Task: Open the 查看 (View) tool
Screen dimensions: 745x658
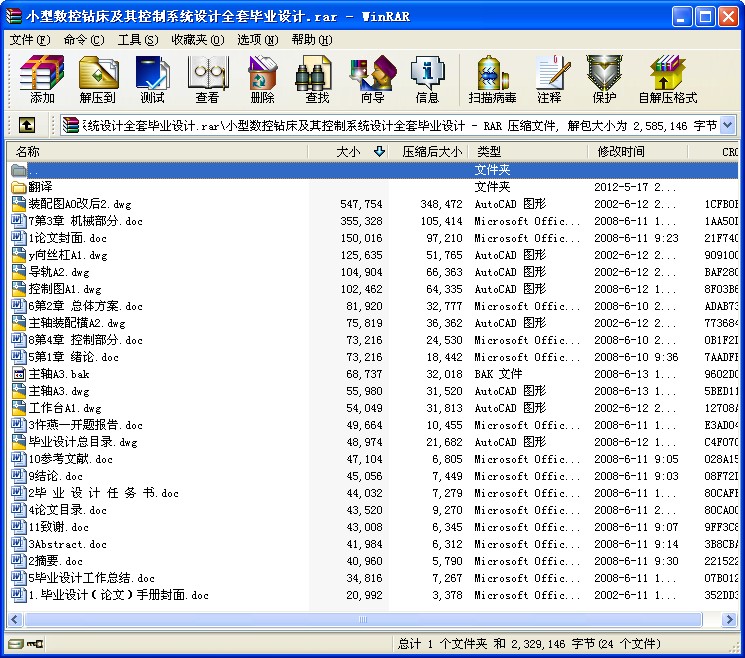Action: pyautogui.click(x=207, y=79)
